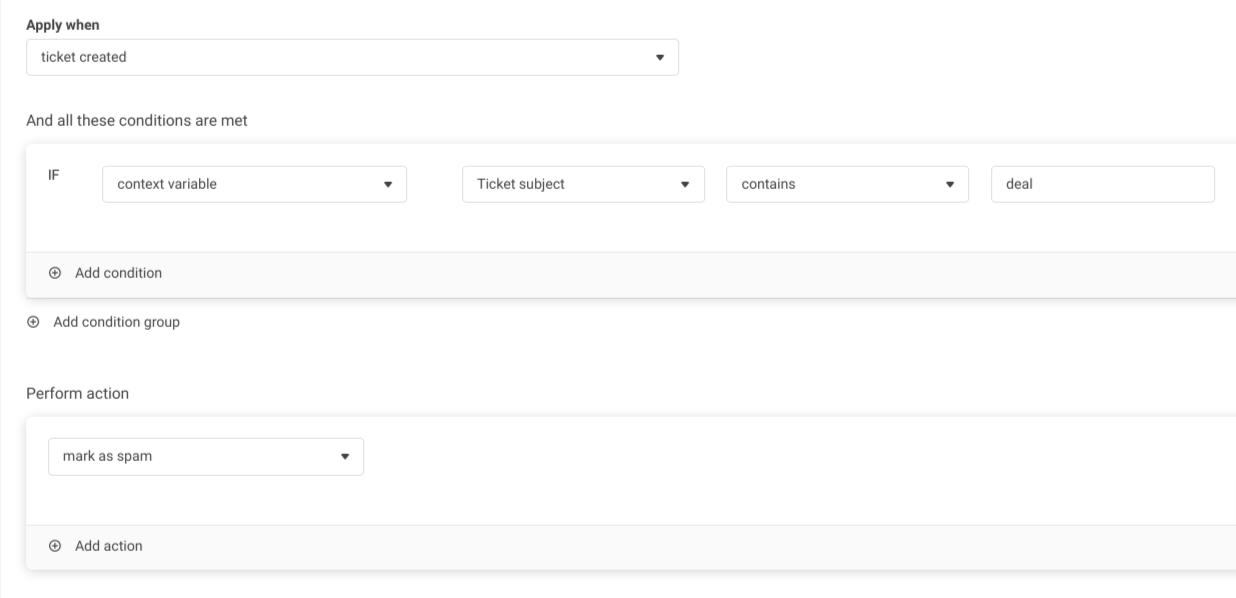Click the caret arrow in Apply when selector

click(x=659, y=58)
